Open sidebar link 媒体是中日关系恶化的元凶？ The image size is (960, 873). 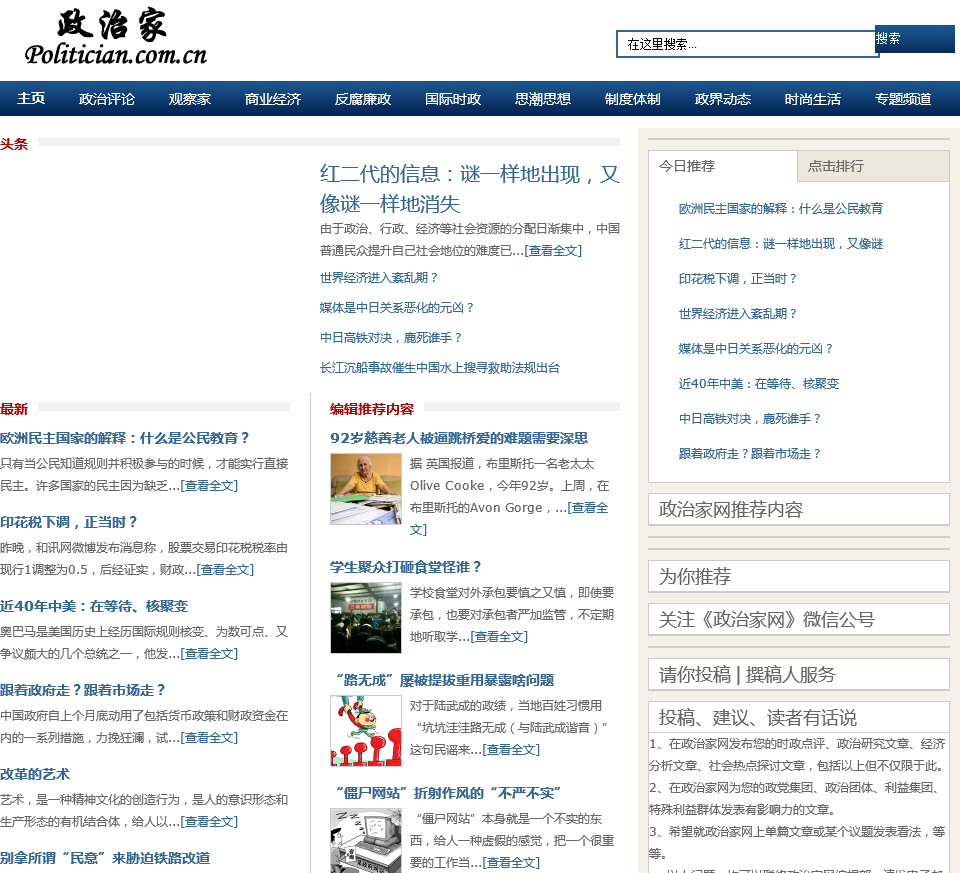pyautogui.click(x=756, y=348)
